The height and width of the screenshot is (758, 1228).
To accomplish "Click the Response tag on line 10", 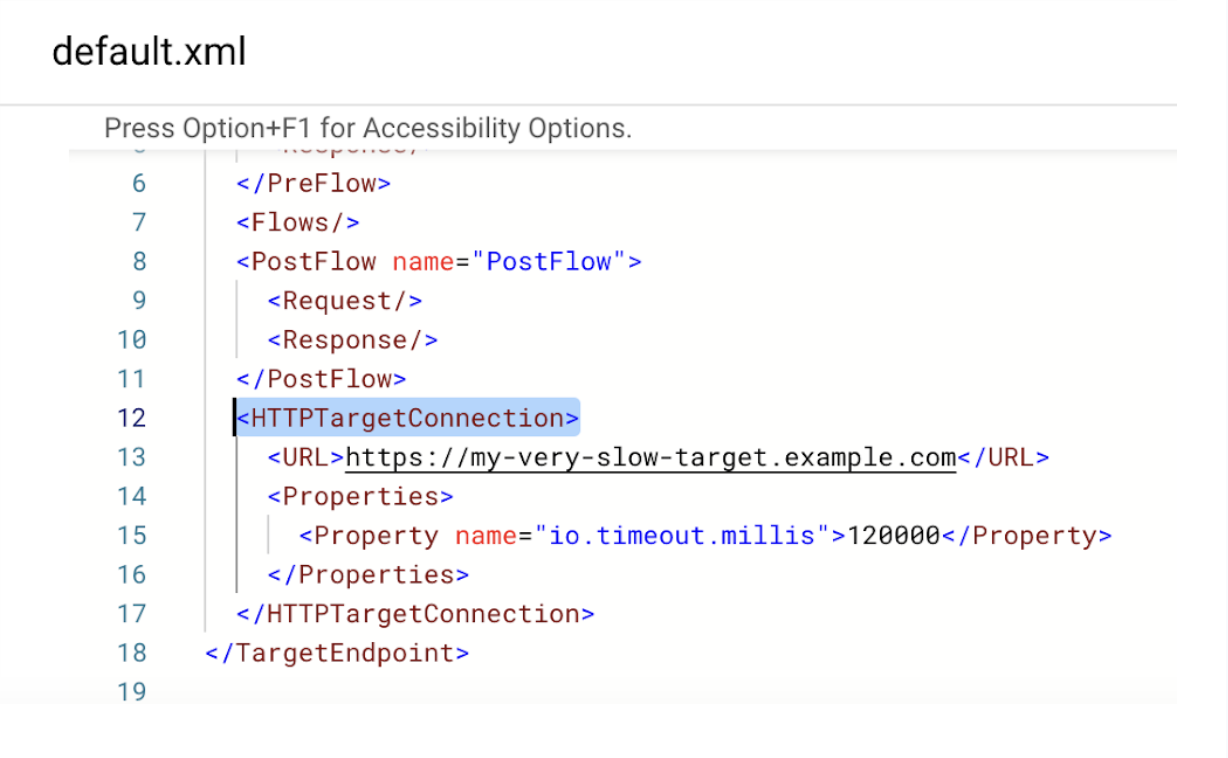I will click(x=353, y=340).
